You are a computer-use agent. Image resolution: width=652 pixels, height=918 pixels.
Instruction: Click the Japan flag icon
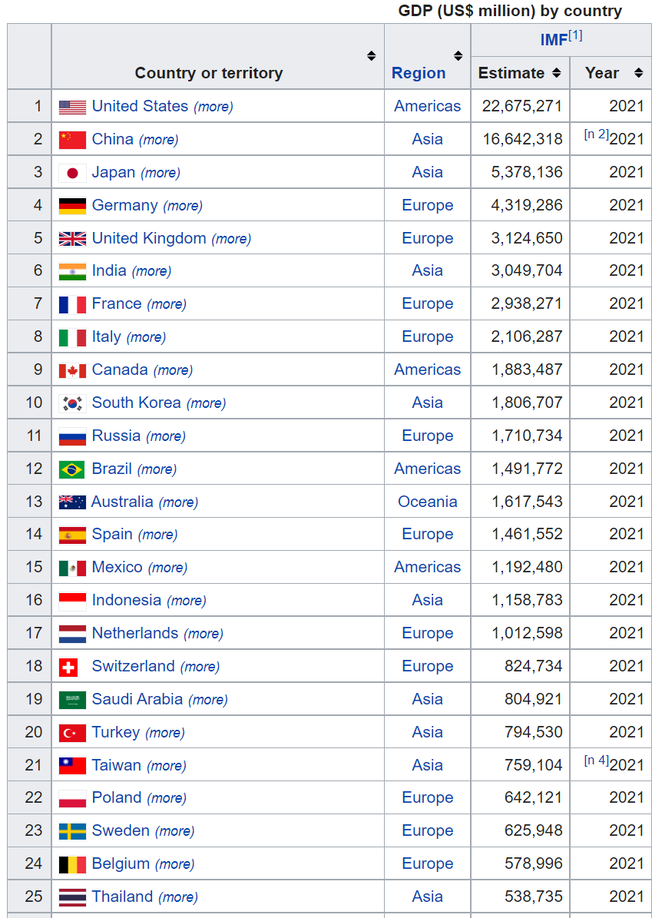(73, 173)
